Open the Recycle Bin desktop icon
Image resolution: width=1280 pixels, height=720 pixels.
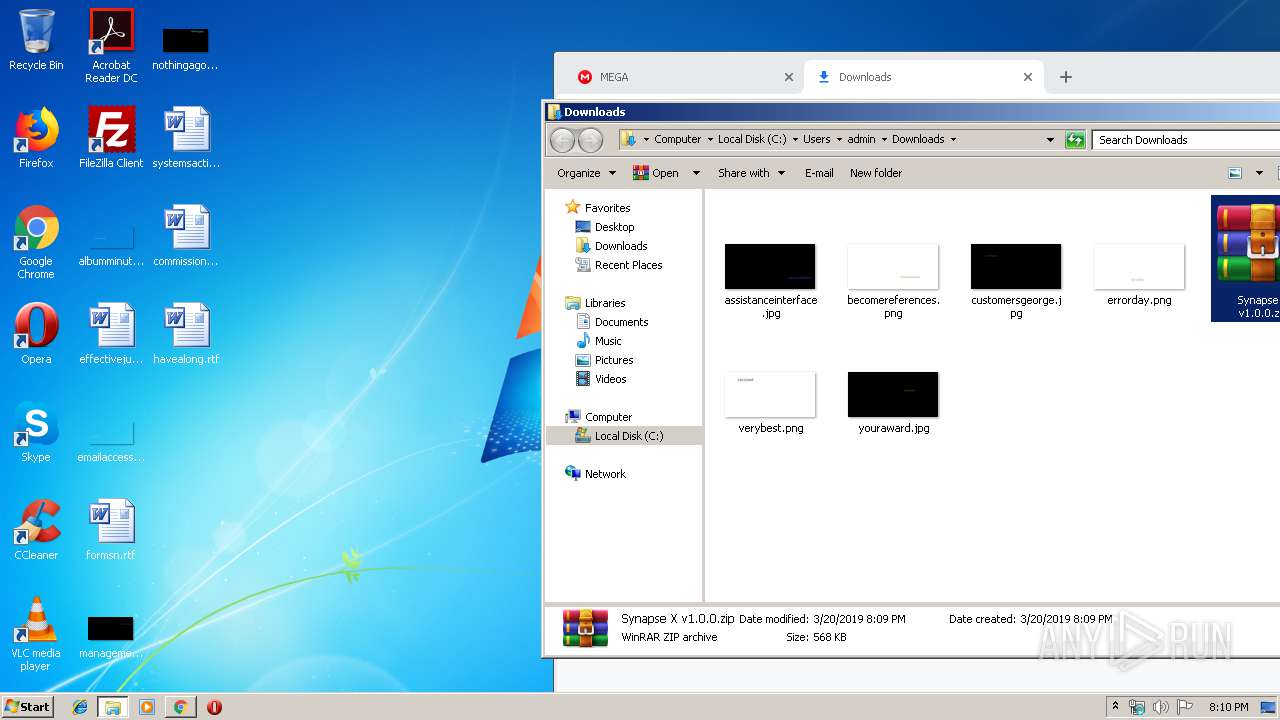pyautogui.click(x=36, y=41)
